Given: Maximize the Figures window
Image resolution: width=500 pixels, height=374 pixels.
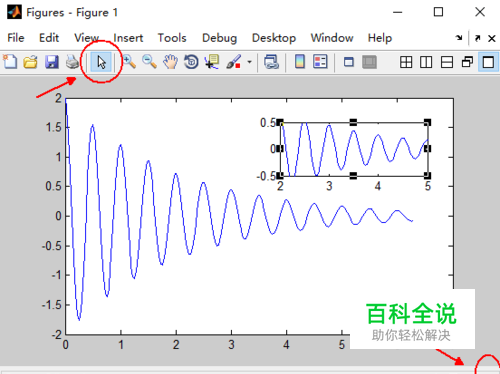Looking at the screenshot, I should 438,12.
